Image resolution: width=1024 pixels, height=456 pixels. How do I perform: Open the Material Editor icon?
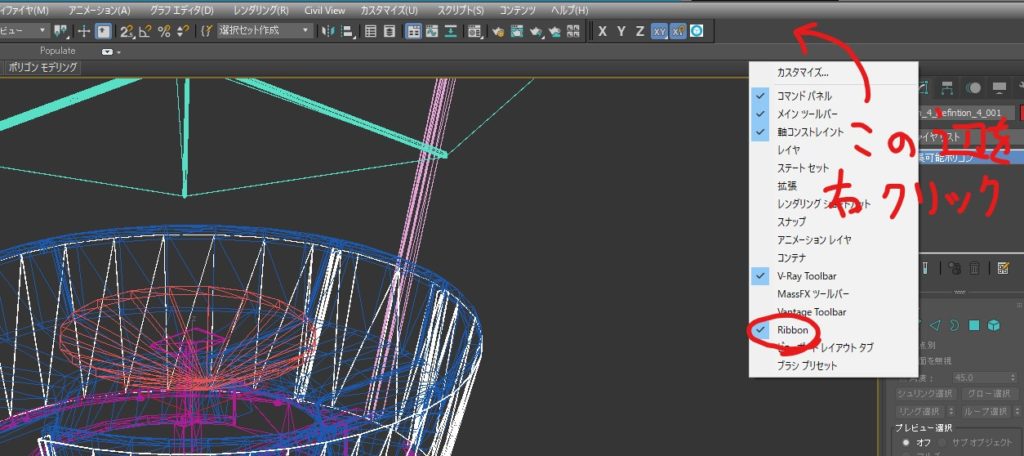[x=474, y=31]
